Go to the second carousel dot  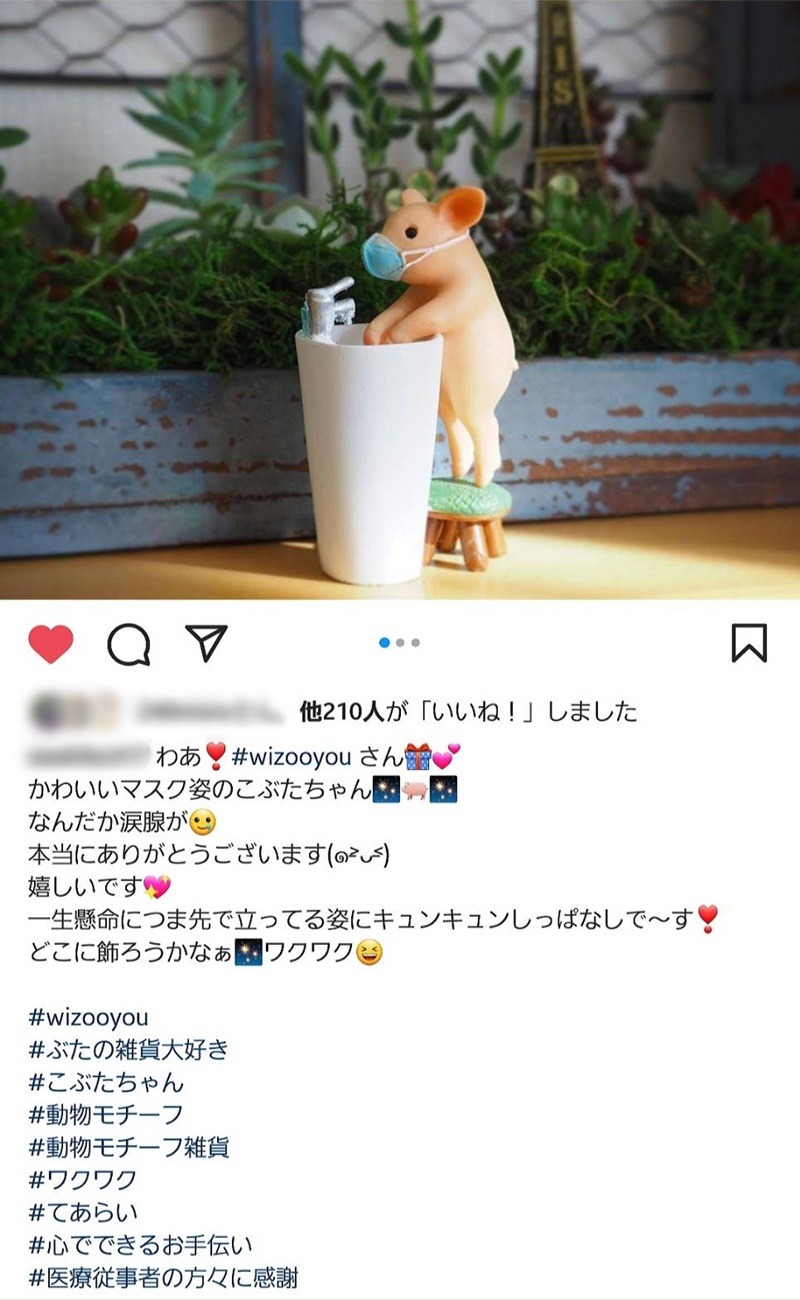400,643
